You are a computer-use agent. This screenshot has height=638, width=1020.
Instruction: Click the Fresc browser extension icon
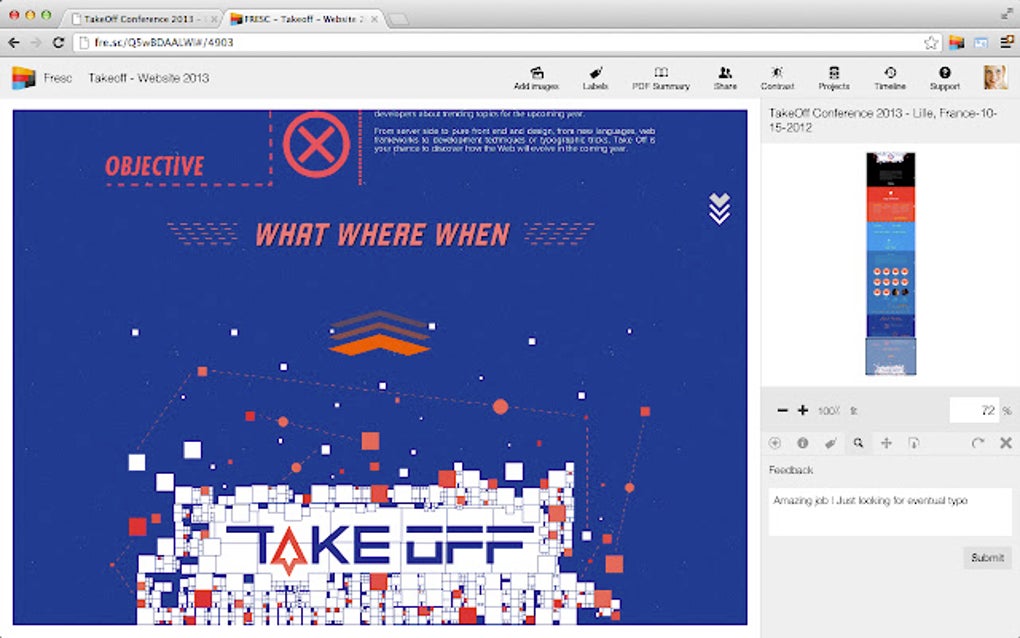pyautogui.click(x=956, y=42)
